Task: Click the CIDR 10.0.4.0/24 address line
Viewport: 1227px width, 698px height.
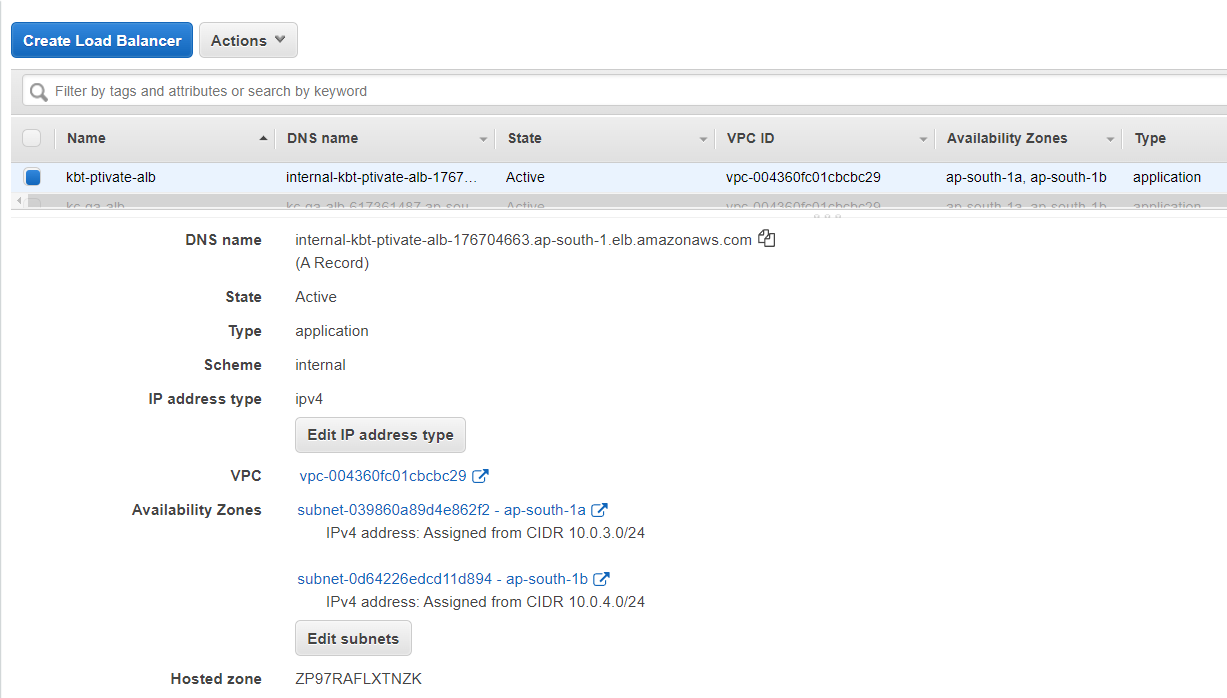Action: point(485,602)
